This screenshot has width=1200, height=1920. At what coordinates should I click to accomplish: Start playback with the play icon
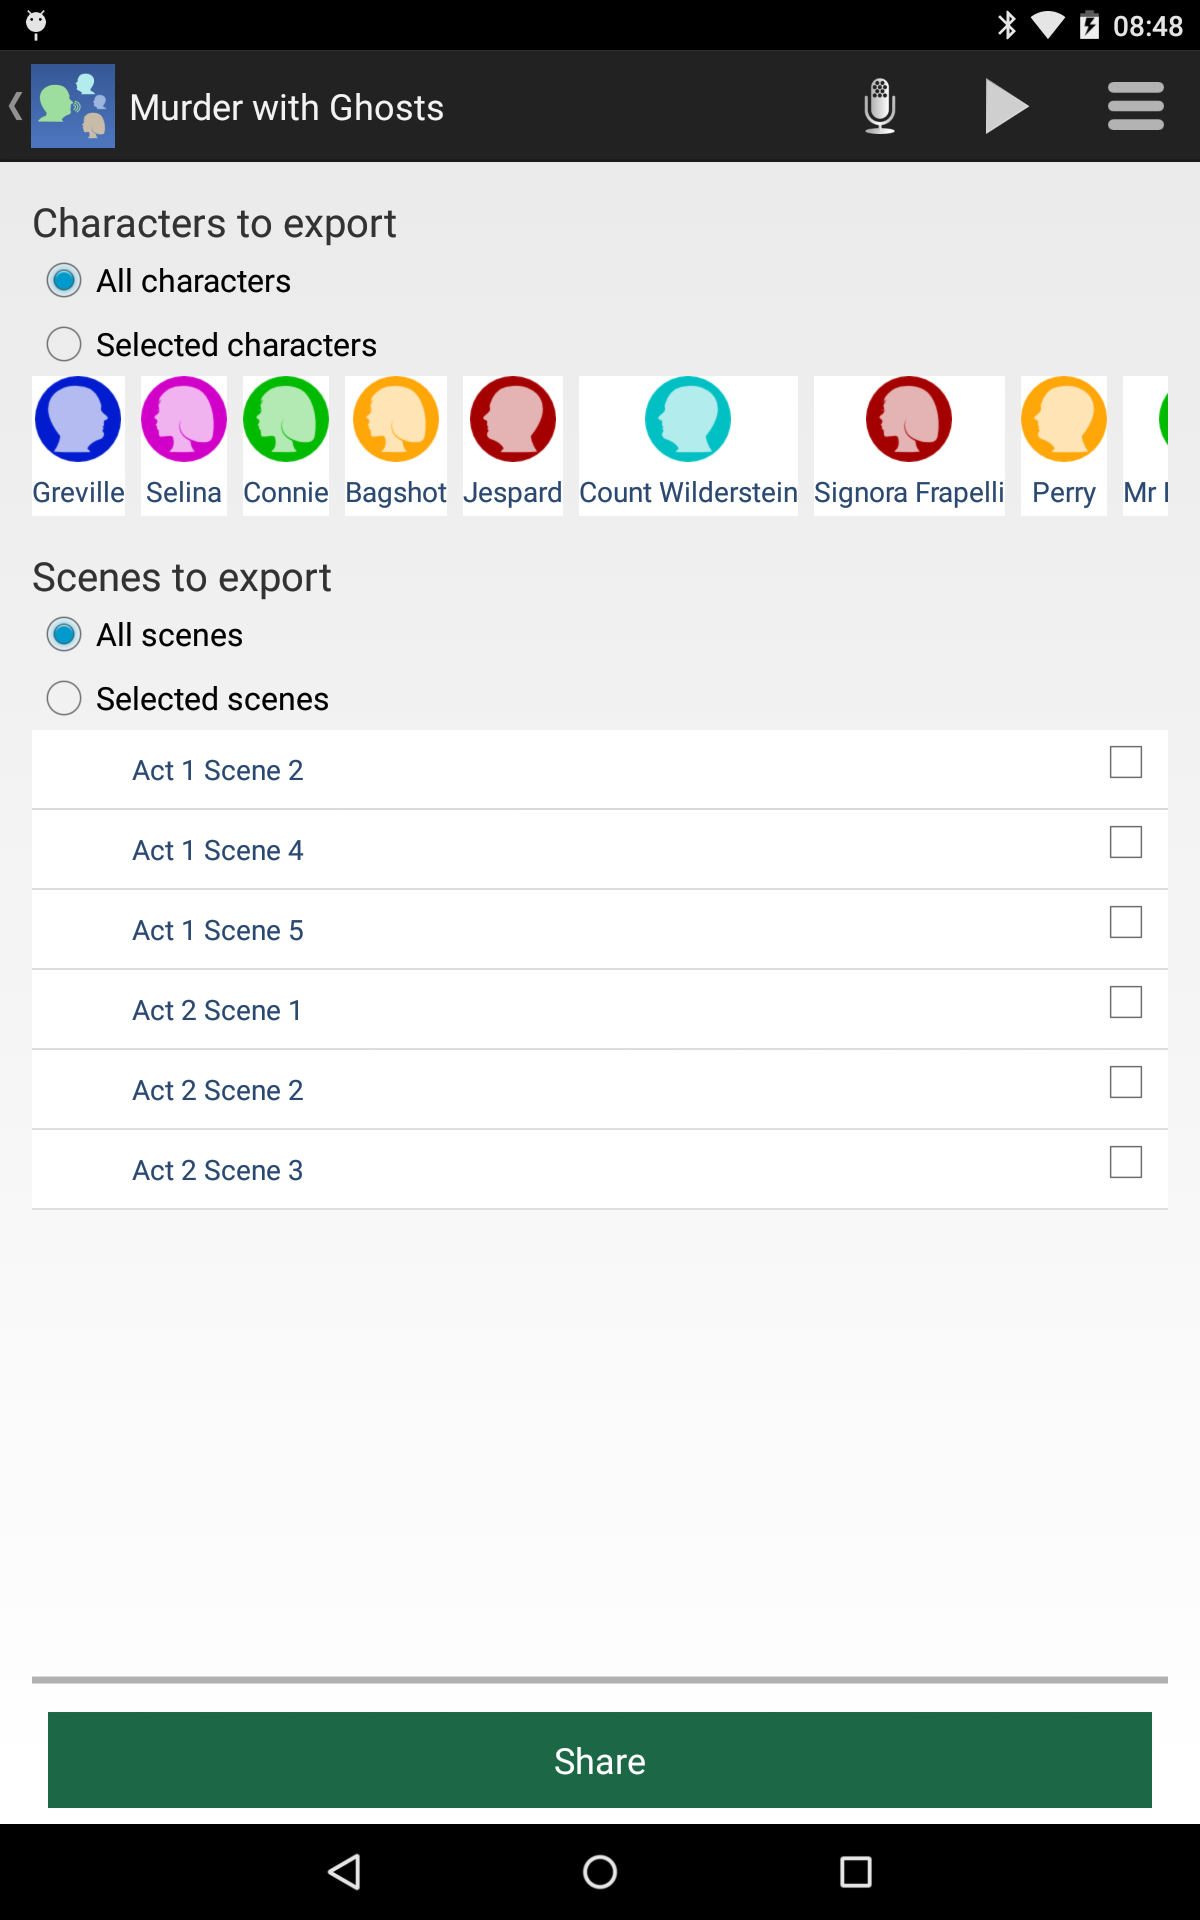[1007, 106]
